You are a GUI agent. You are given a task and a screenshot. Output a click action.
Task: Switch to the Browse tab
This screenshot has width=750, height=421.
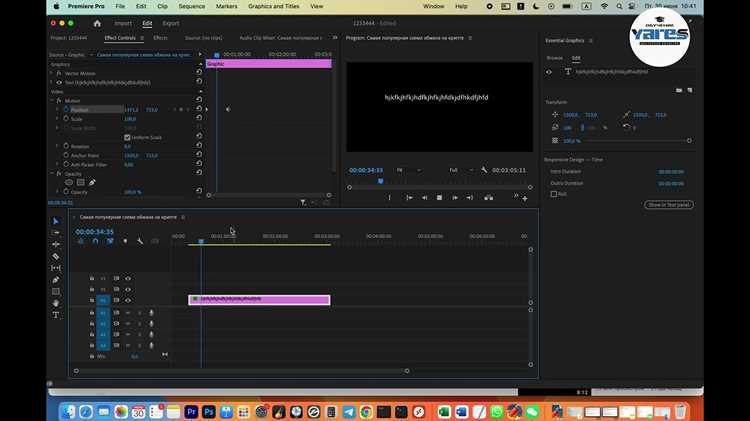pyautogui.click(x=555, y=58)
